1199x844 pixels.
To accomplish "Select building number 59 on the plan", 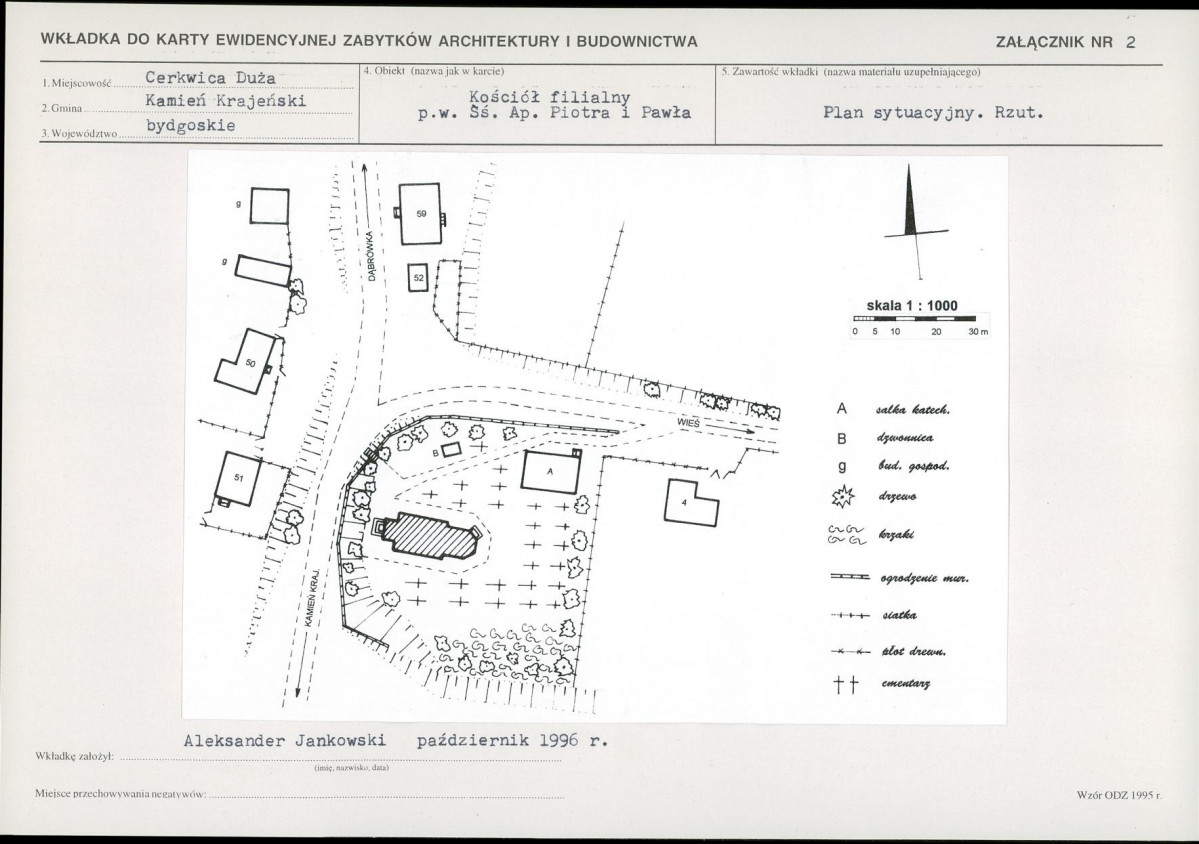I will point(420,214).
